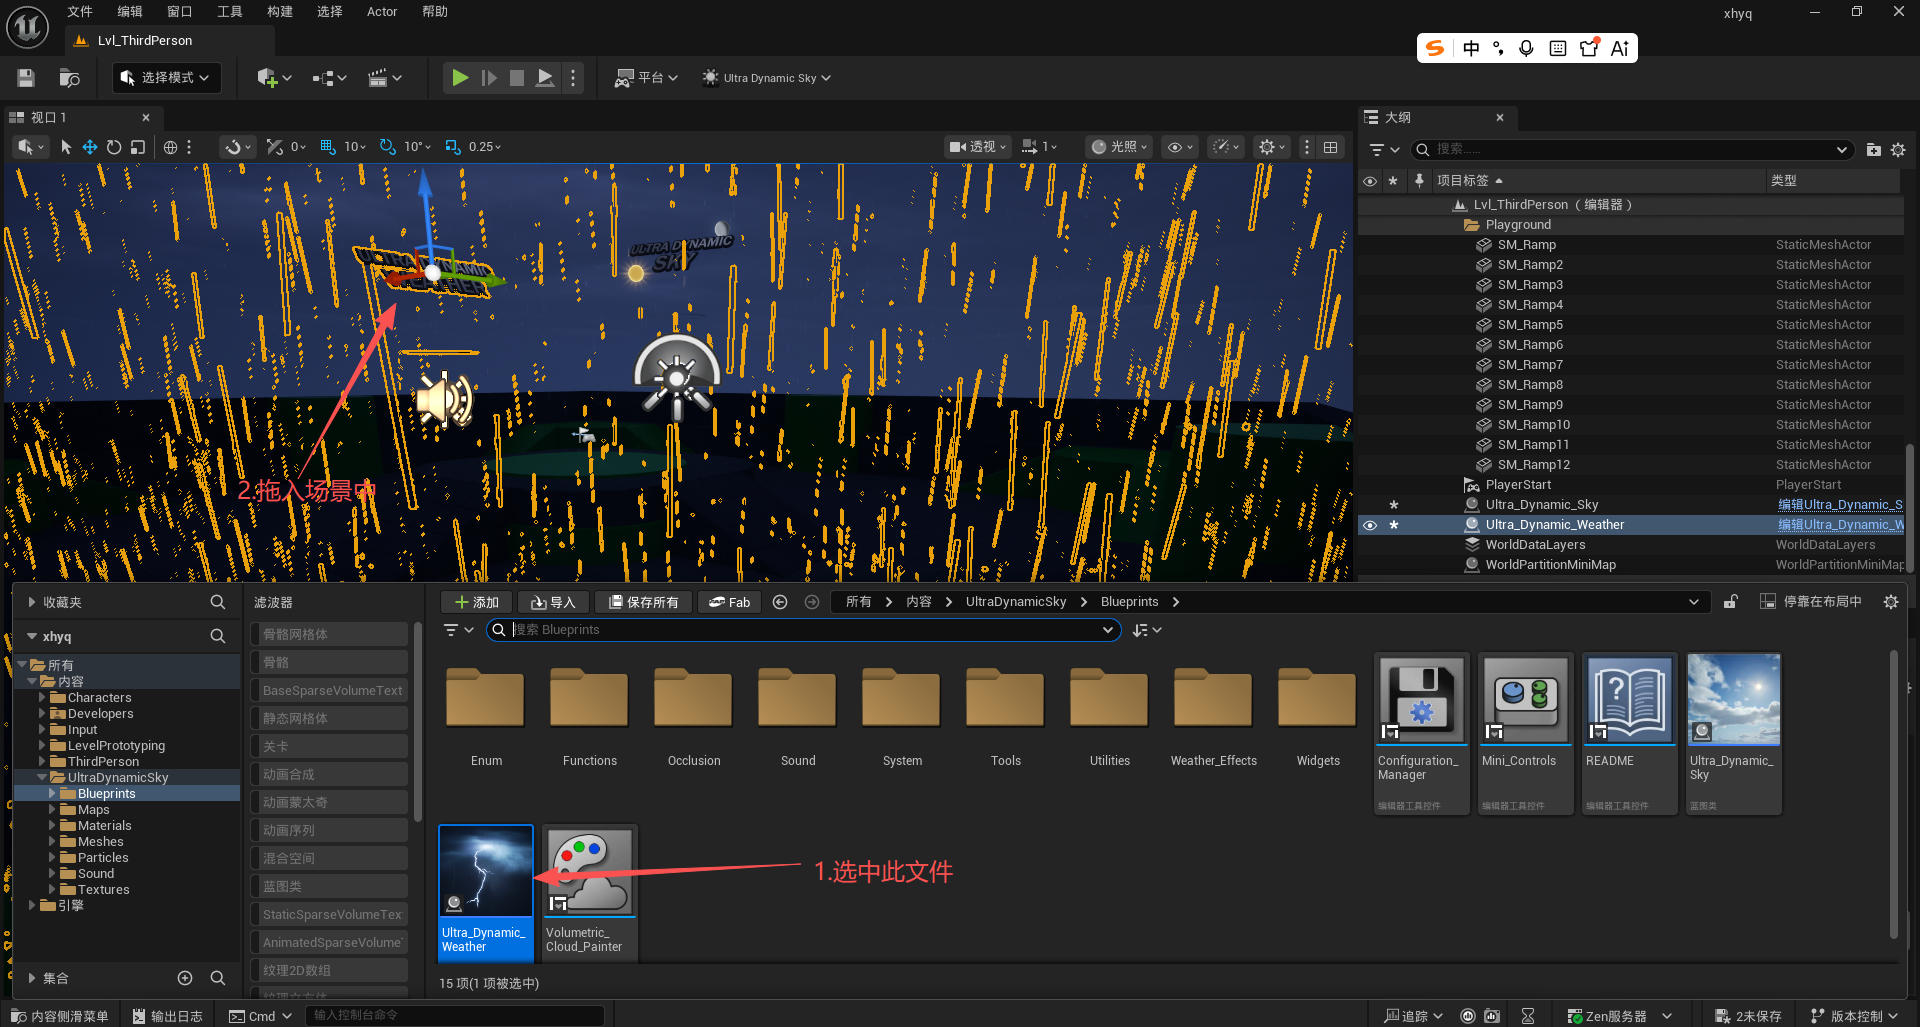Viewport: 1920px width, 1027px height.
Task: Open the Actor menu
Action: click(x=382, y=12)
